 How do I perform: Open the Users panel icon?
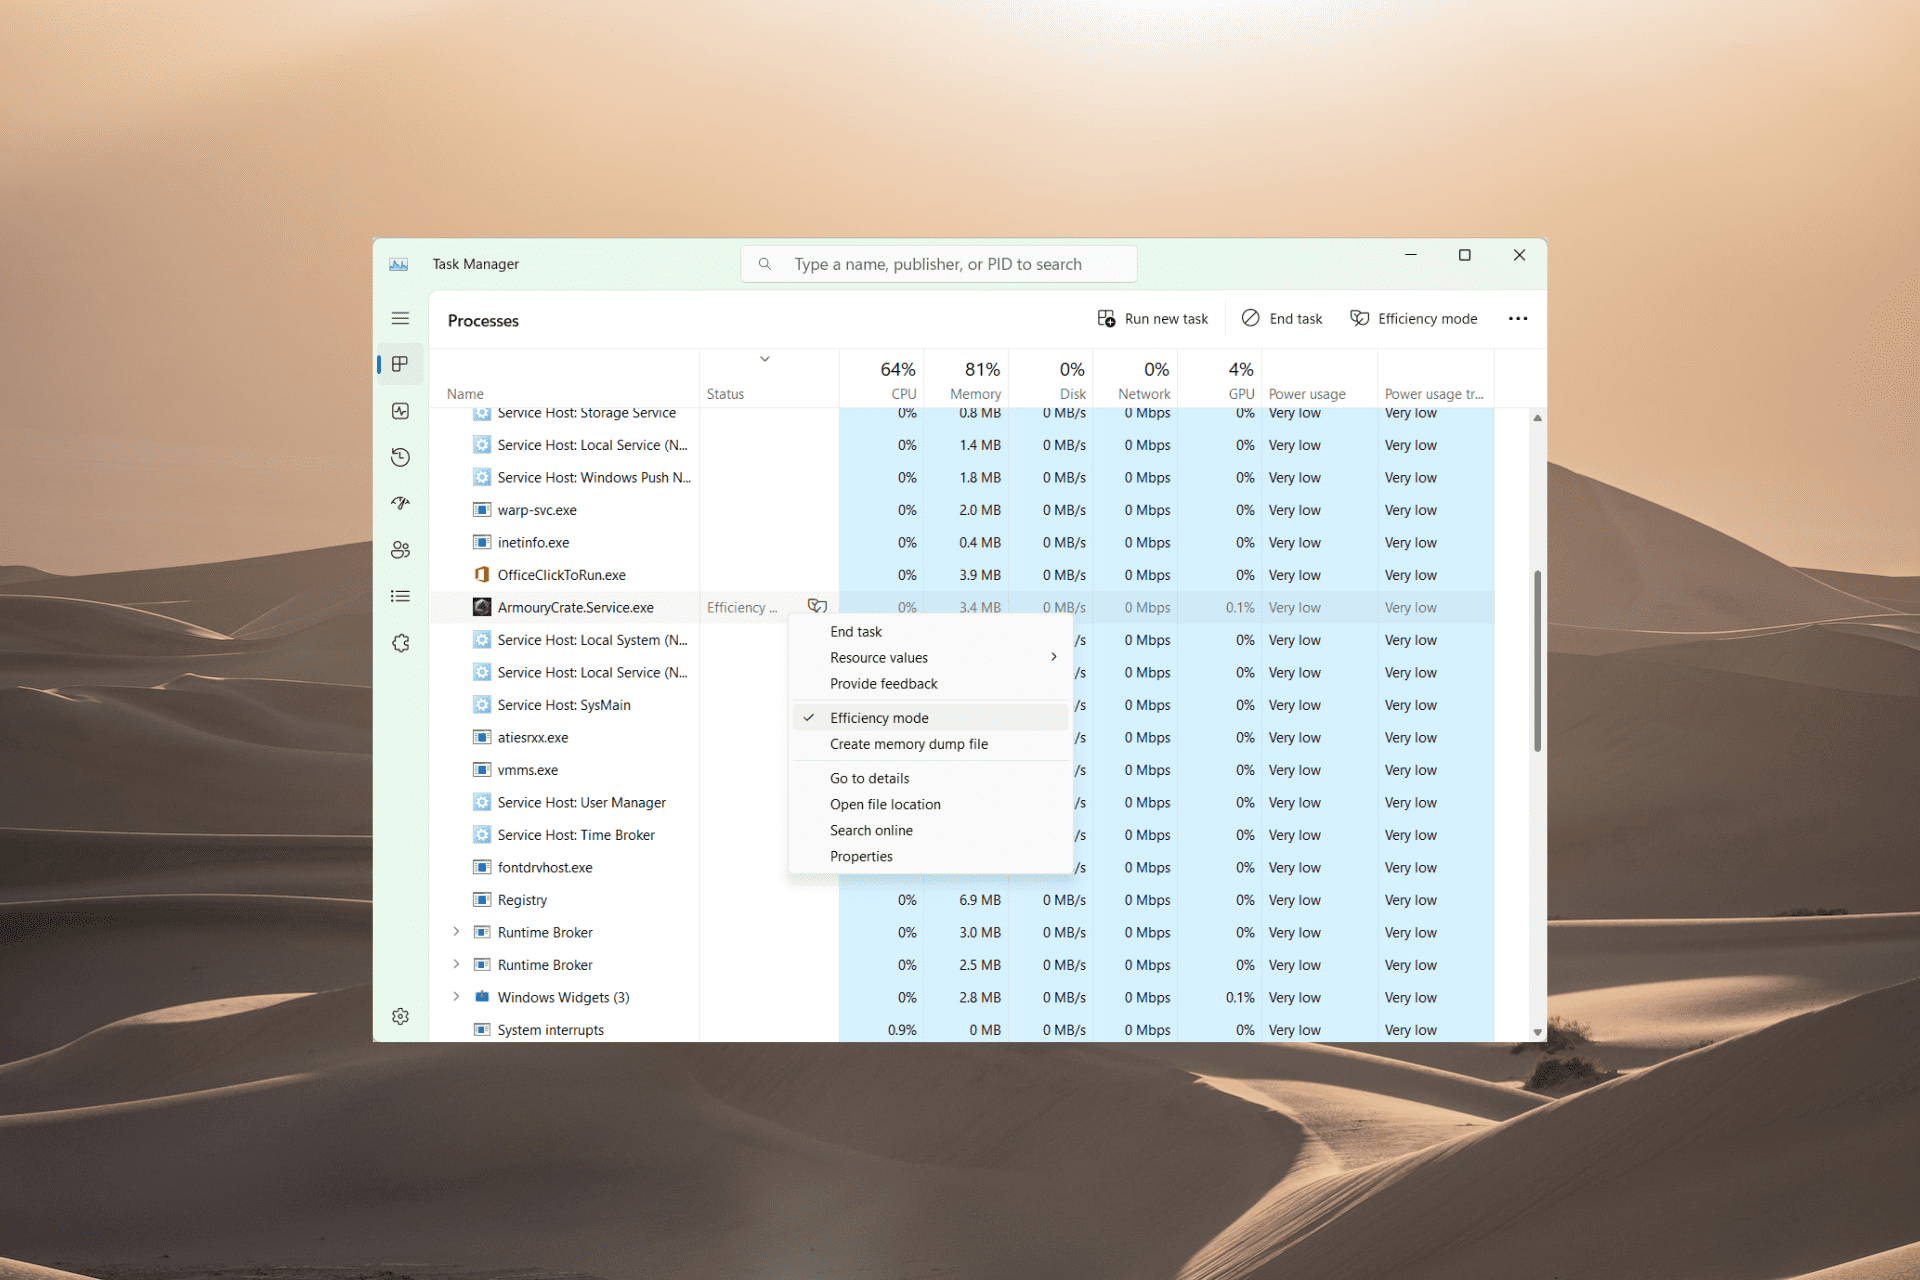[x=403, y=547]
